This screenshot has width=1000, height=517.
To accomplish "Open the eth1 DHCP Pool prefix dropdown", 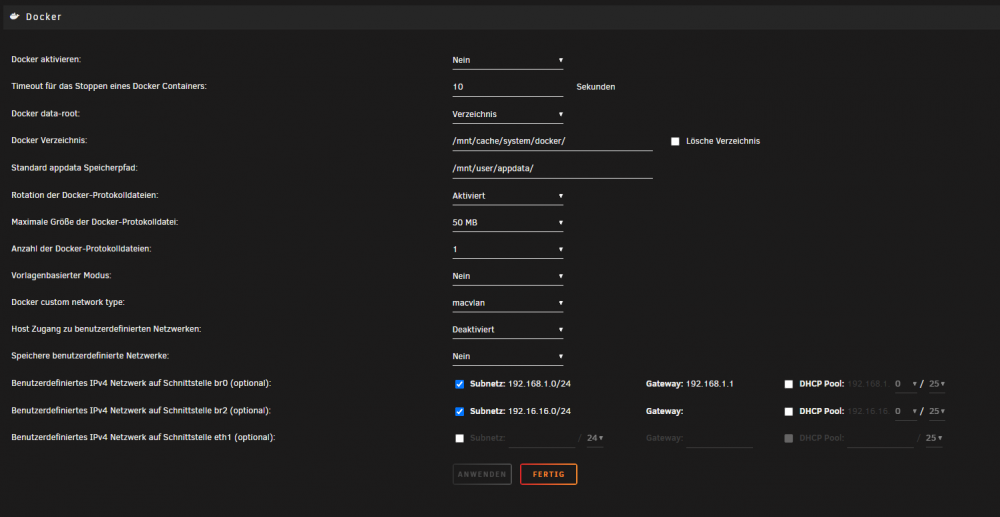I will [x=935, y=439].
